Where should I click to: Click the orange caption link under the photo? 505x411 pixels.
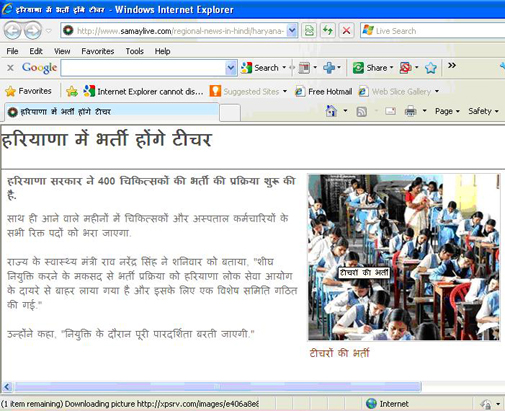[339, 353]
